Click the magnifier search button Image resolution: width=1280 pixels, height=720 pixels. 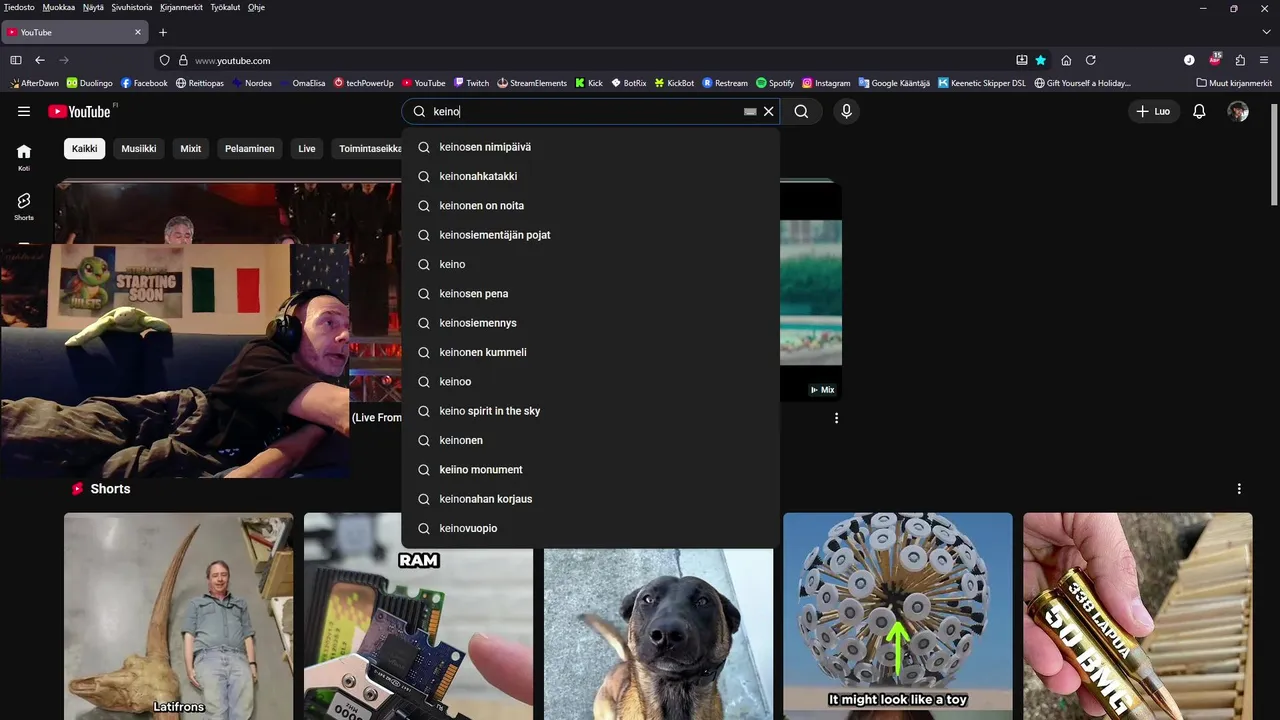coord(801,112)
